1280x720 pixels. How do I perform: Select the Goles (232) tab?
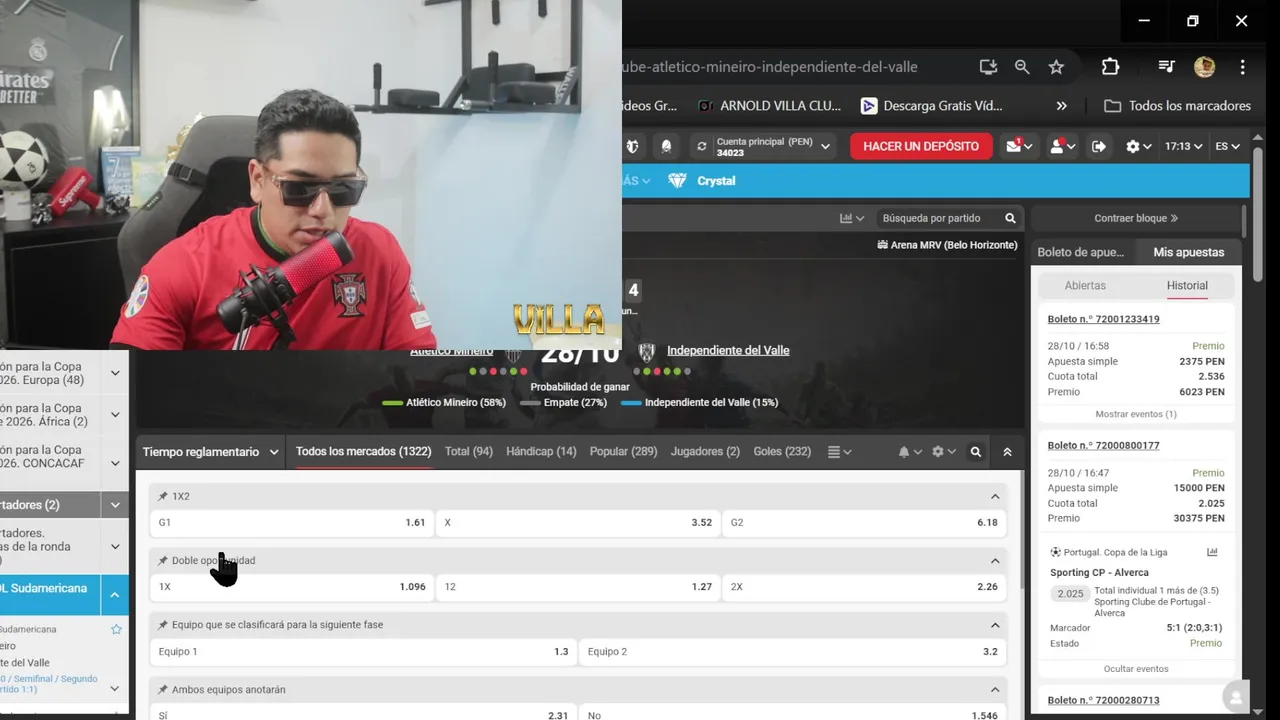point(782,452)
